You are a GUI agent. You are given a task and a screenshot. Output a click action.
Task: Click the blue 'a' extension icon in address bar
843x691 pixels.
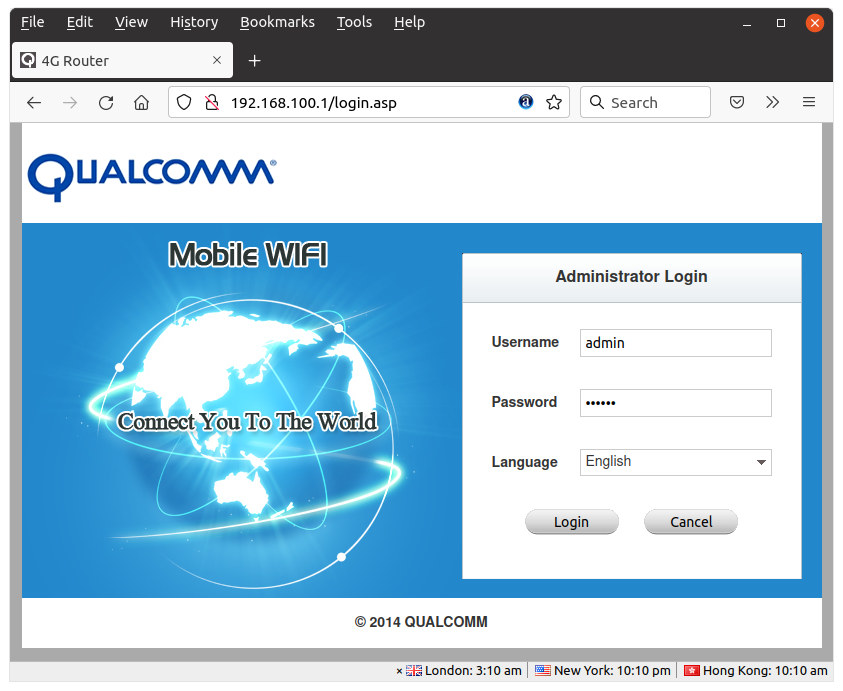tap(526, 102)
